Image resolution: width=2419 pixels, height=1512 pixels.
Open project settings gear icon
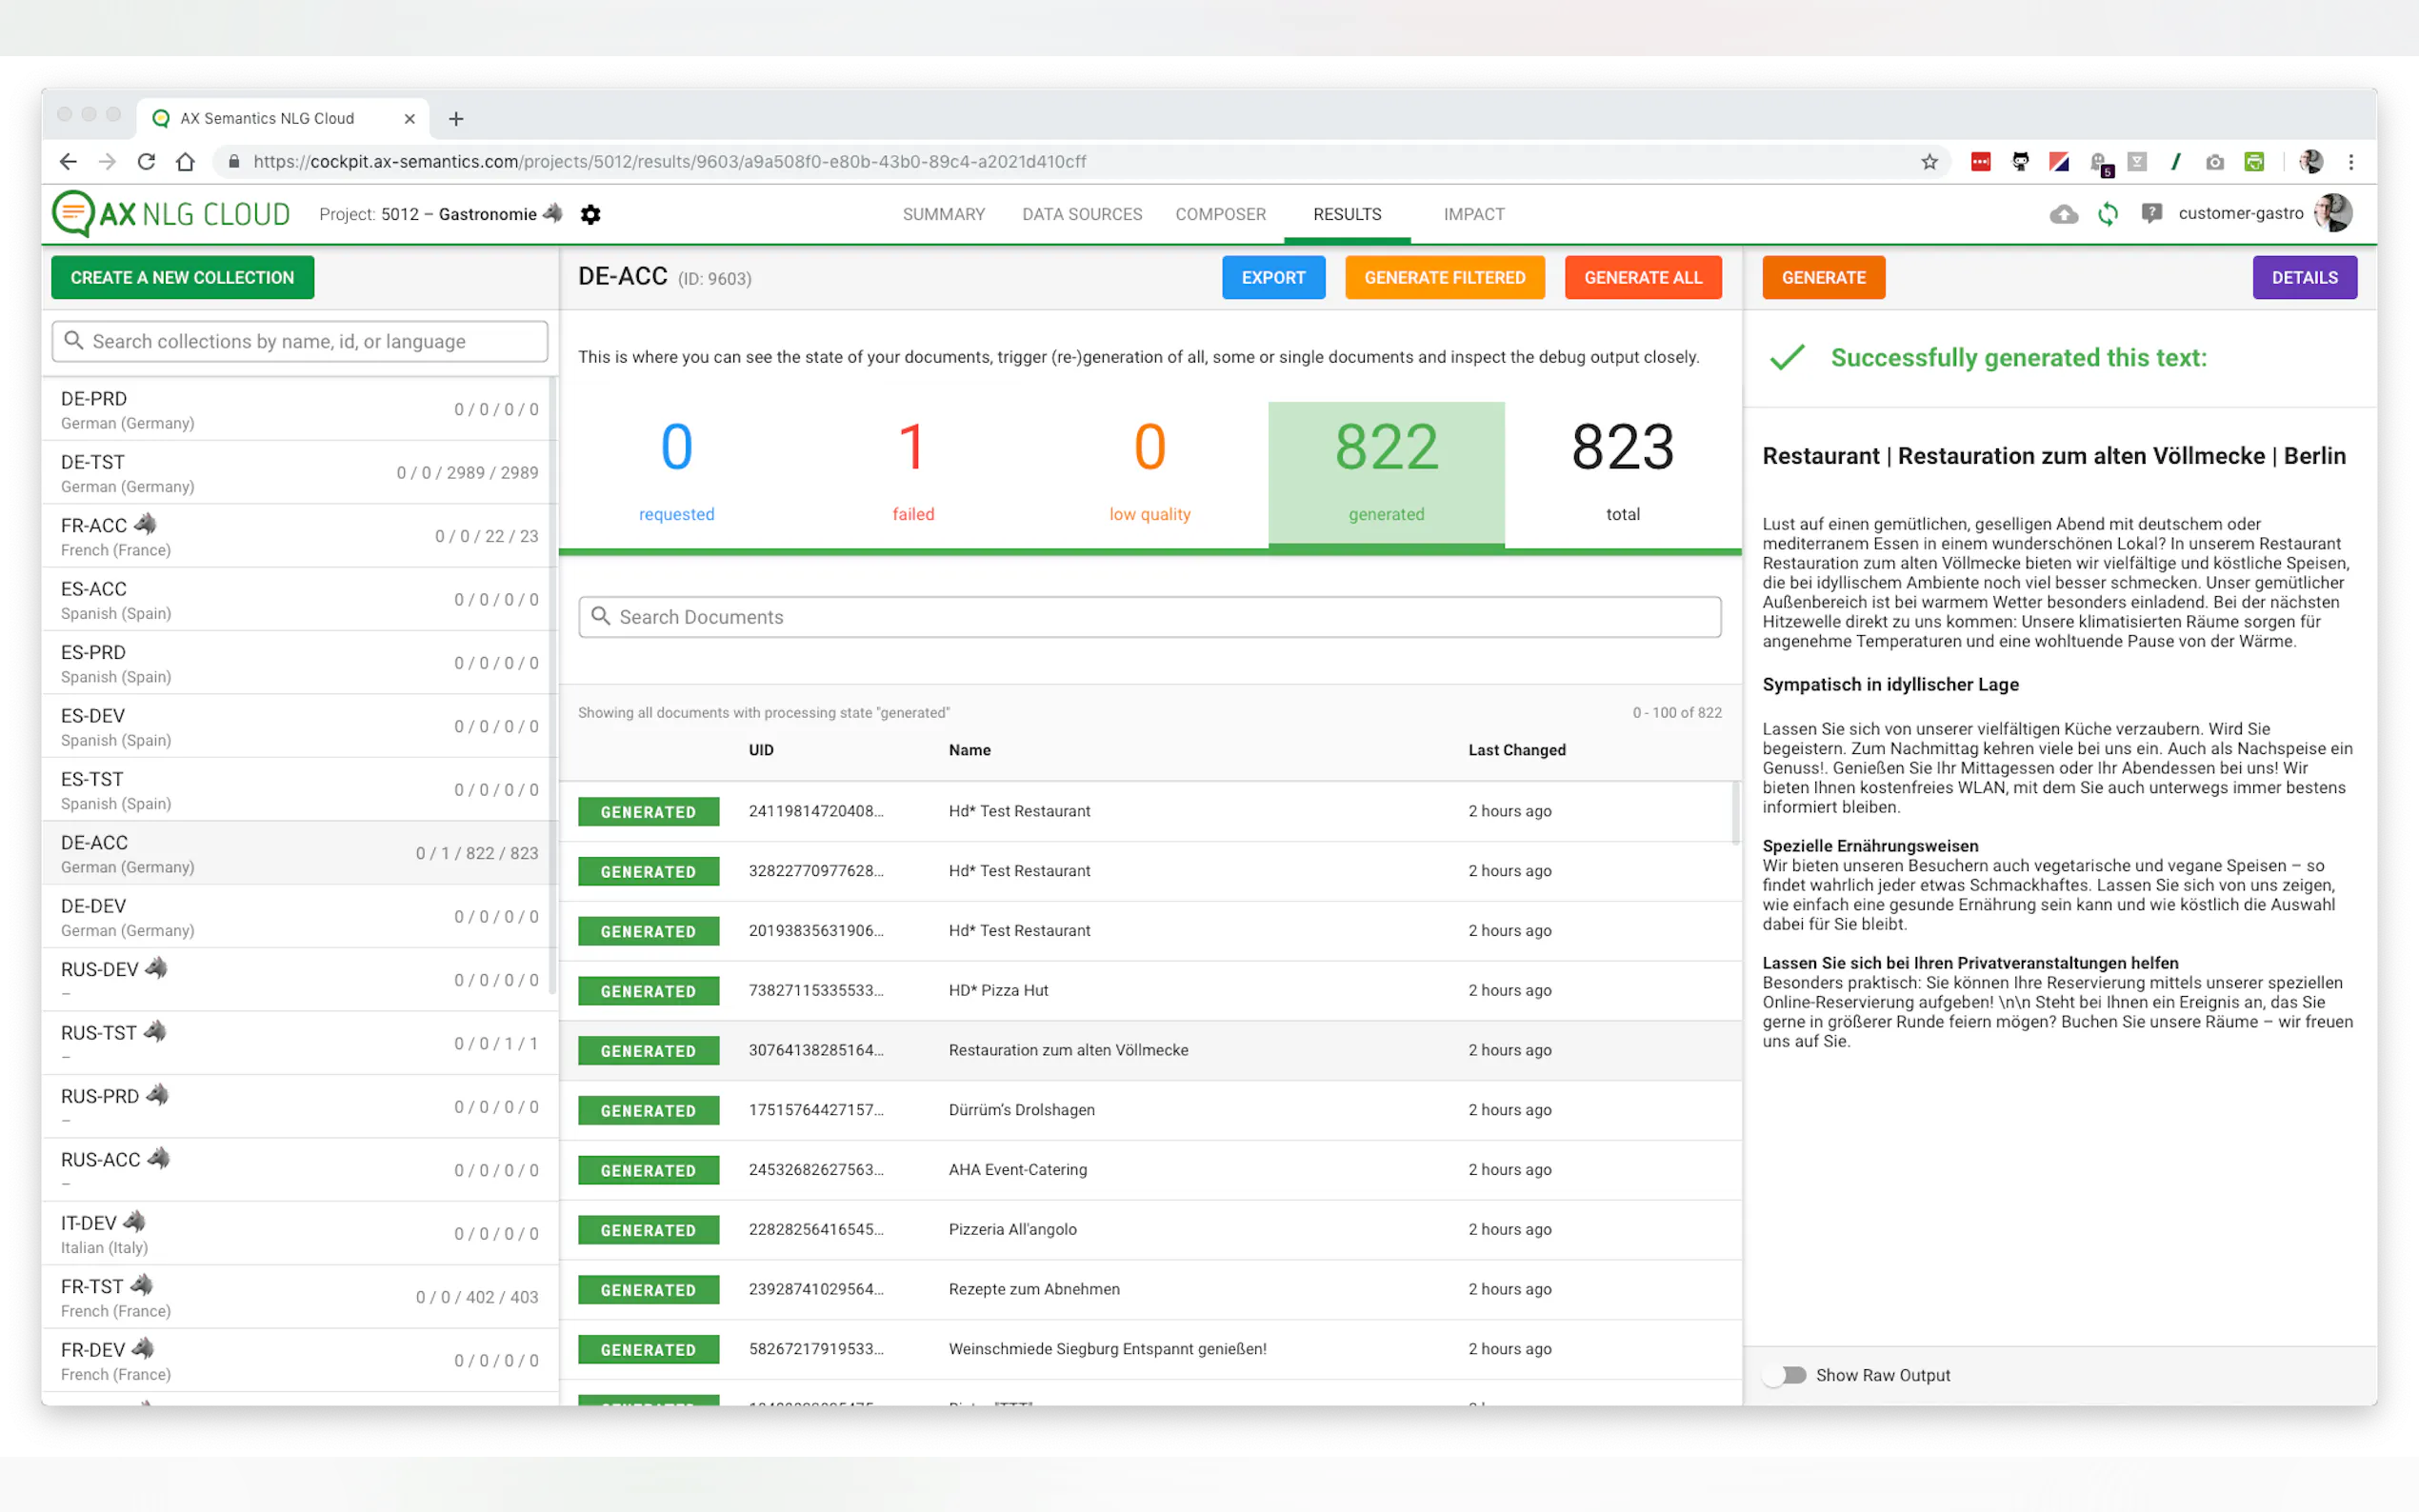[590, 214]
